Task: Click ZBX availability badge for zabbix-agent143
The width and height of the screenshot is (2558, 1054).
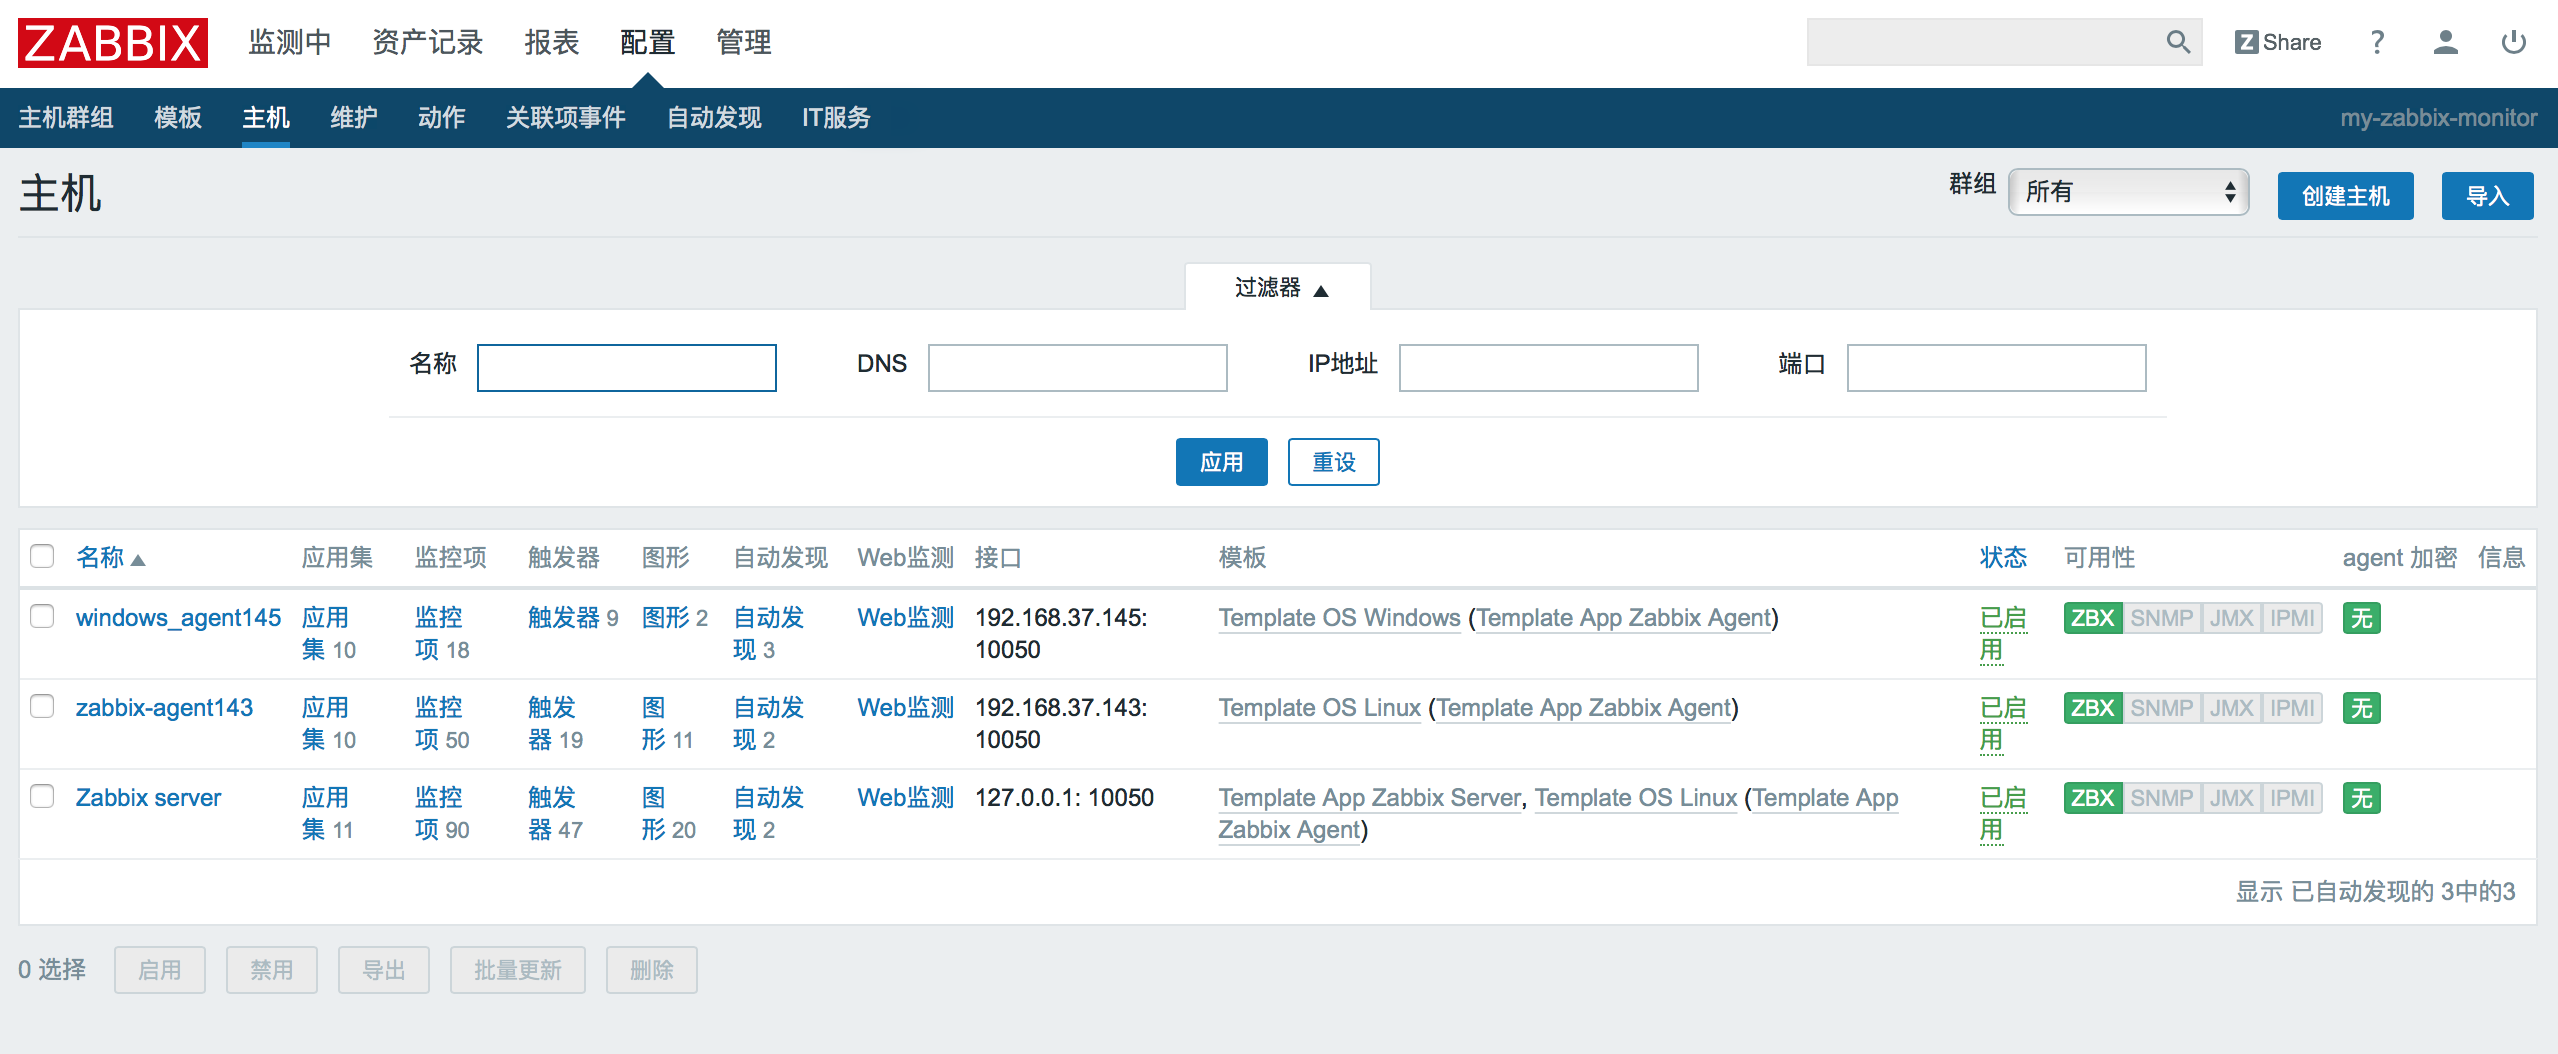Action: (x=2092, y=708)
